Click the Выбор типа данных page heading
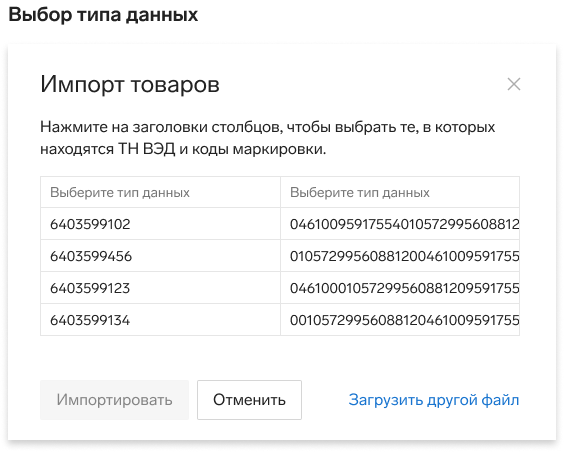564x452 pixels. pyautogui.click(x=103, y=15)
